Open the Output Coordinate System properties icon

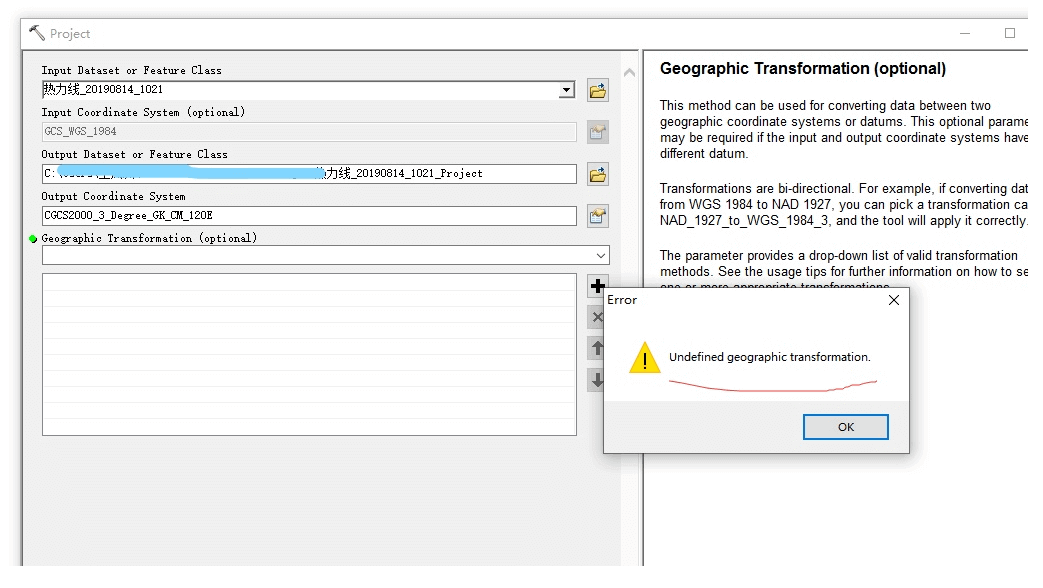[598, 216]
